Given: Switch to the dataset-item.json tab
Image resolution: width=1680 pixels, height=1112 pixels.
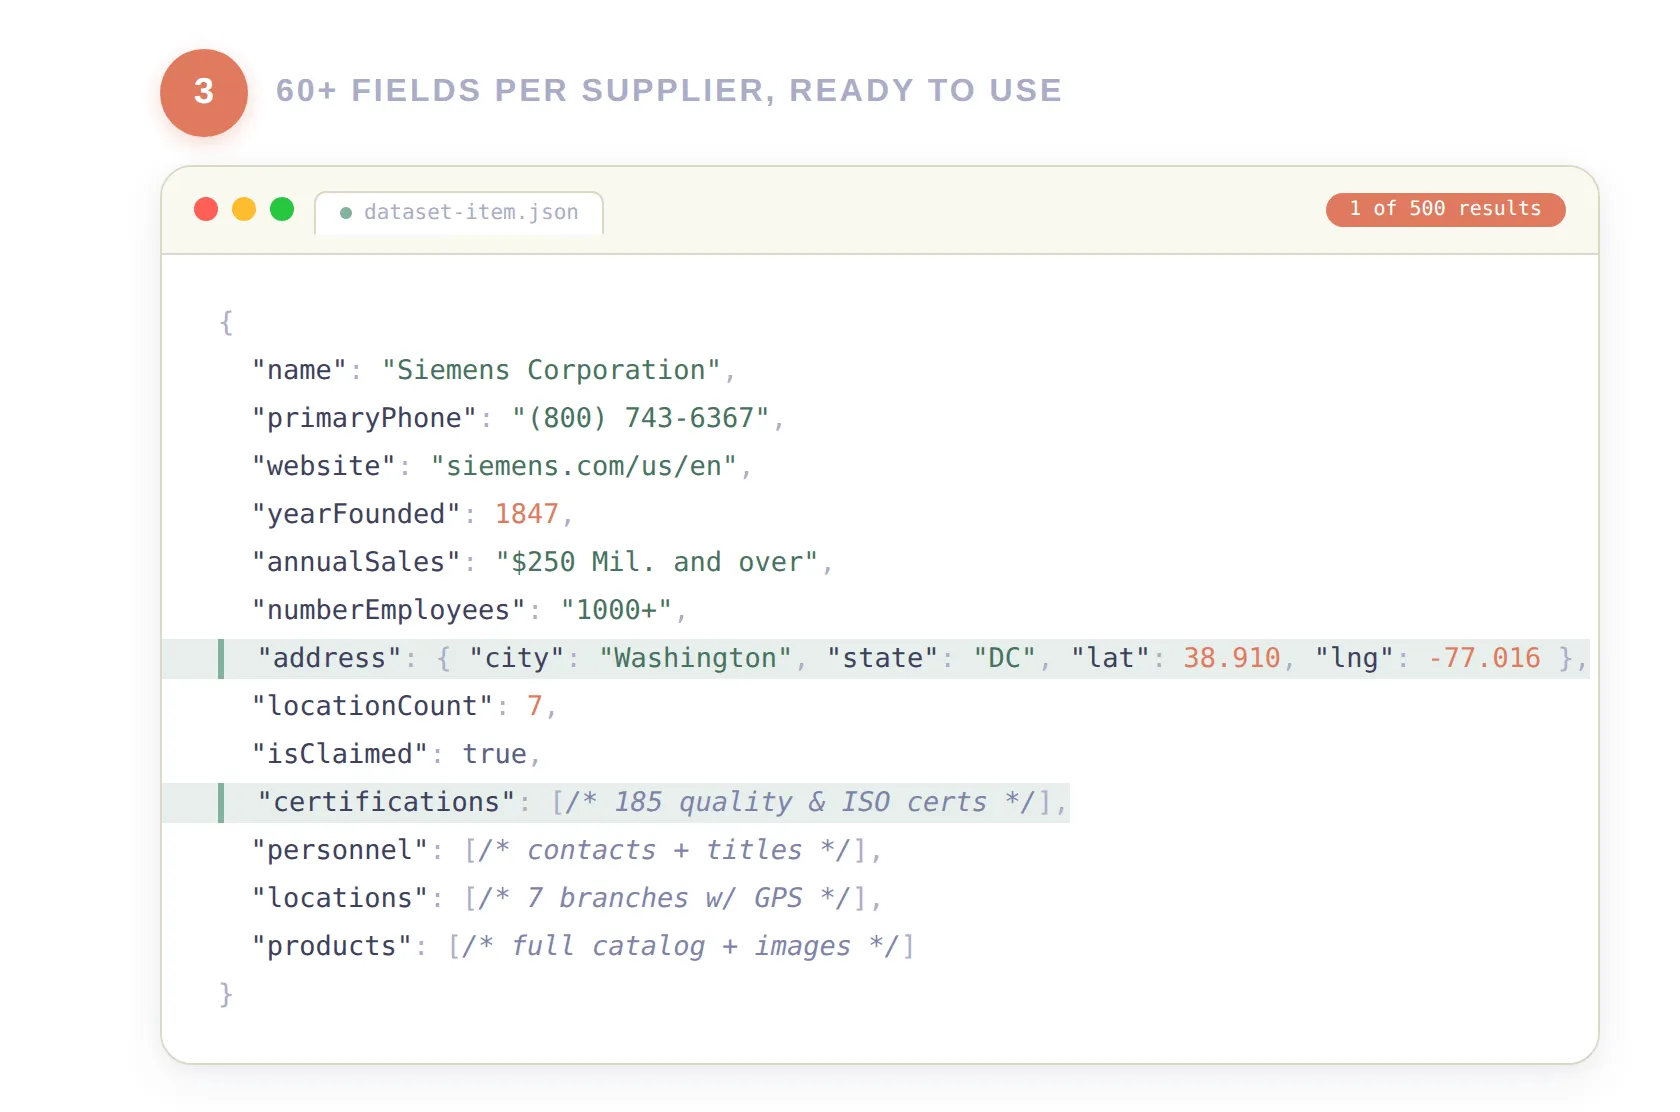Looking at the screenshot, I should point(459,213).
